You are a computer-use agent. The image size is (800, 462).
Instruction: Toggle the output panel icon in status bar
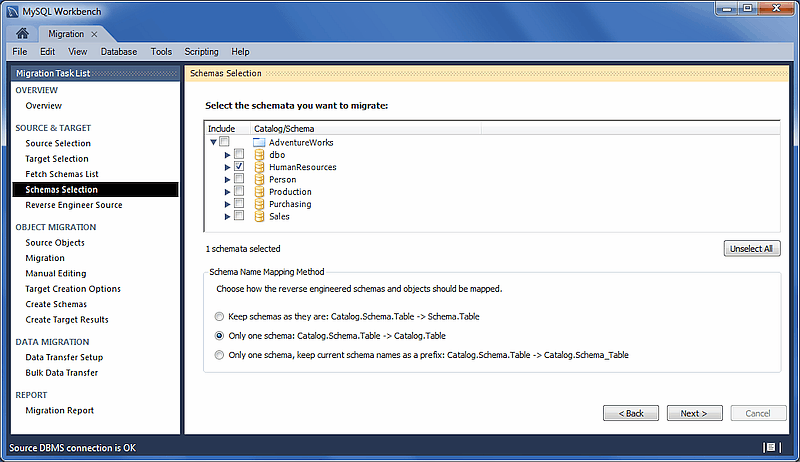tap(771, 447)
